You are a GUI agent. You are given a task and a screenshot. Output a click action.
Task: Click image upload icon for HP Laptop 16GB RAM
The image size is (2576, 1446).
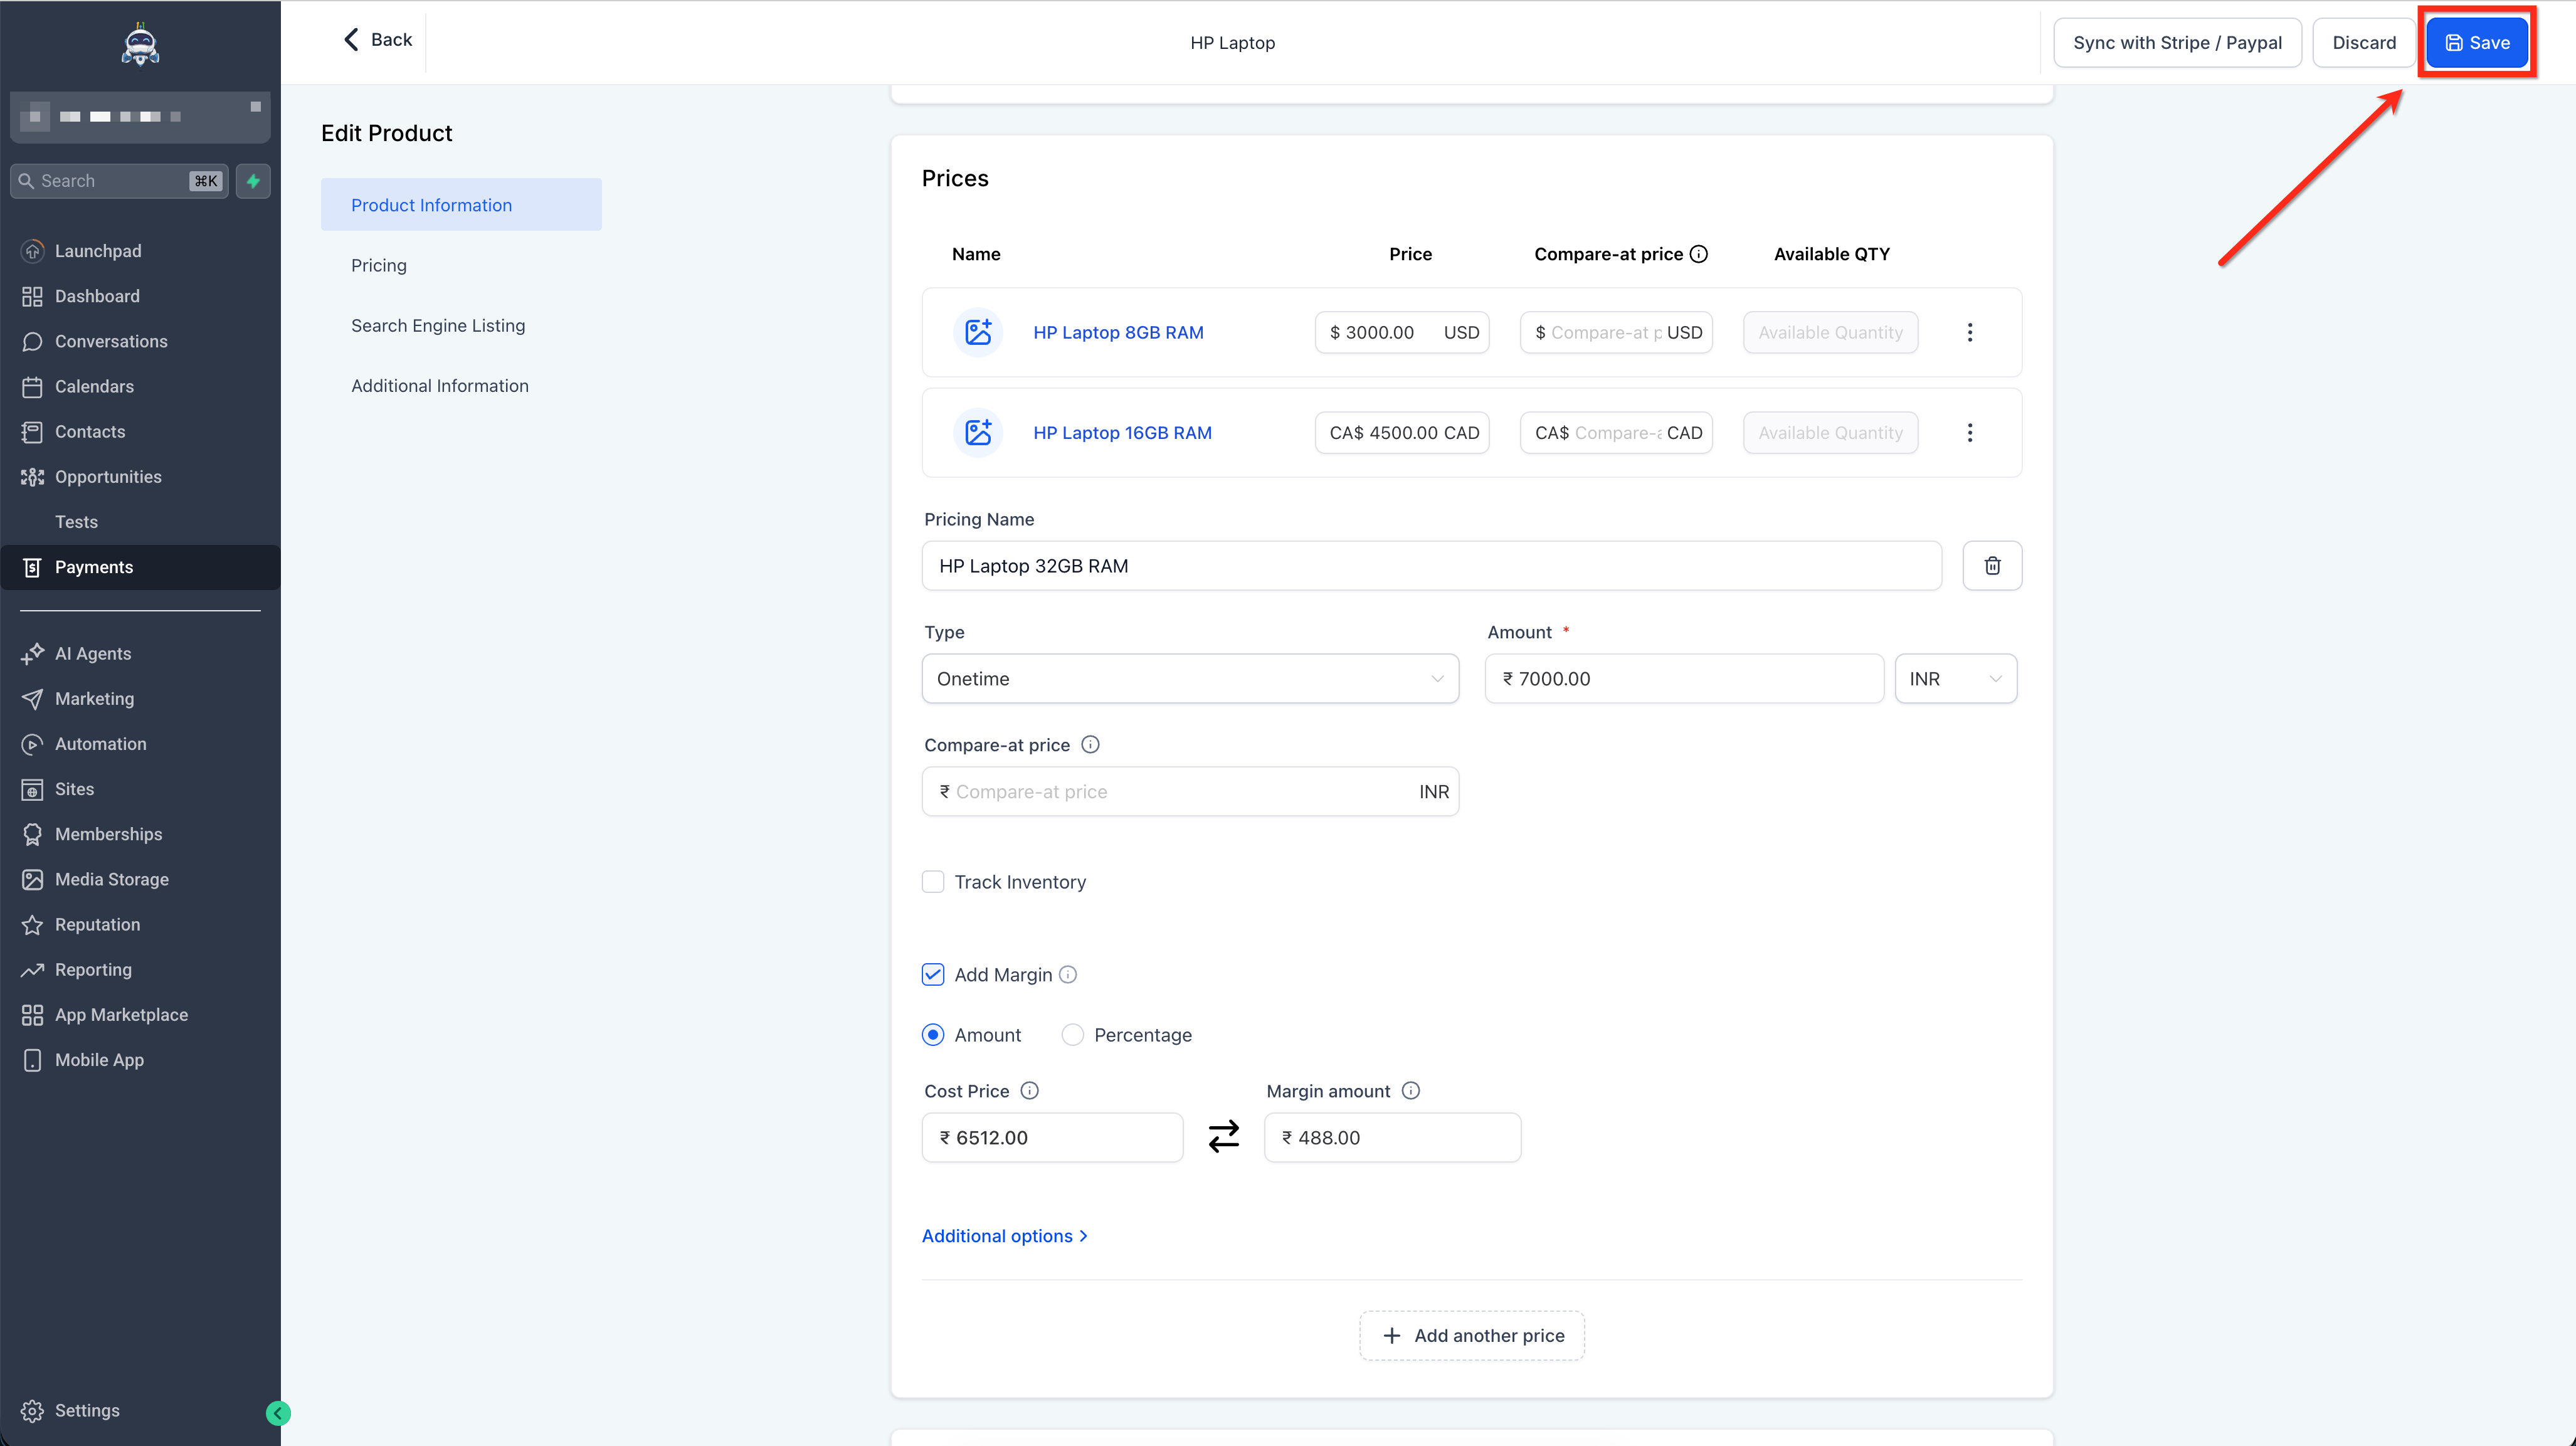[x=977, y=433]
